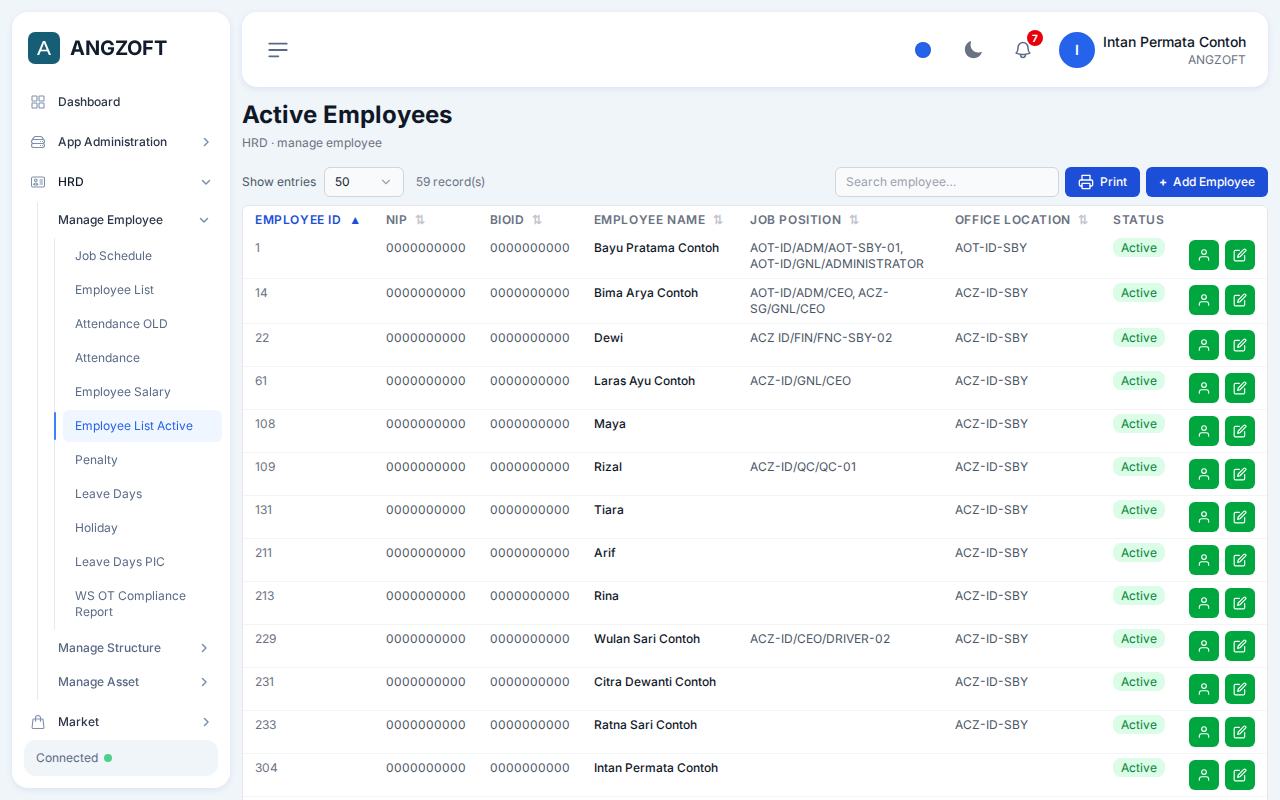Viewport: 1280px width, 800px height.
Task: Go to Dashboard
Action: 121,102
